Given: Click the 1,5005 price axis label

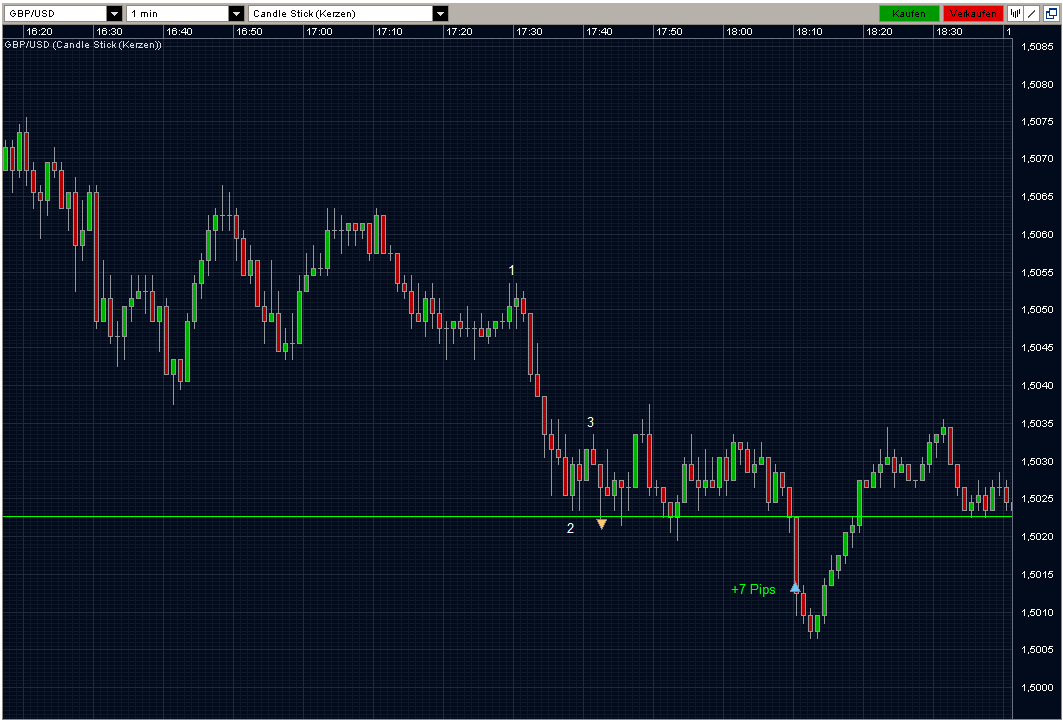Looking at the screenshot, I should point(1037,650).
